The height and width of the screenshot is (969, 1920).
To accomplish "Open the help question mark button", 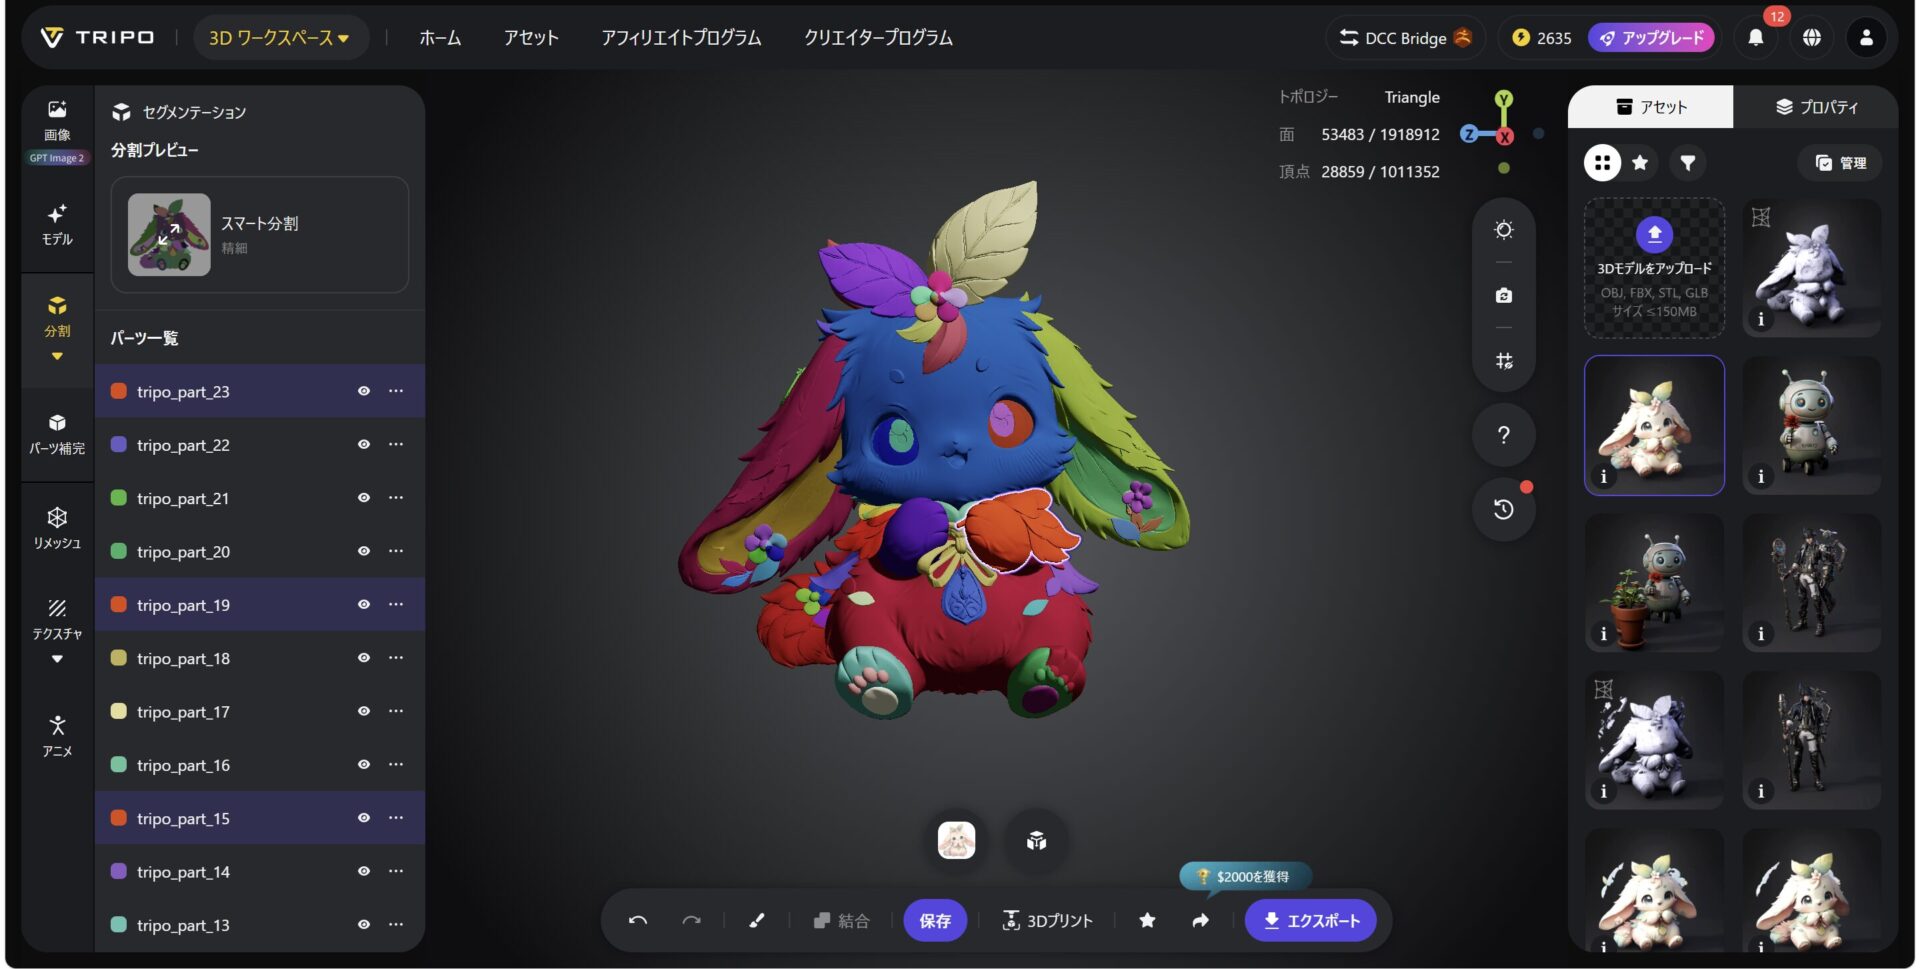I will (1503, 435).
